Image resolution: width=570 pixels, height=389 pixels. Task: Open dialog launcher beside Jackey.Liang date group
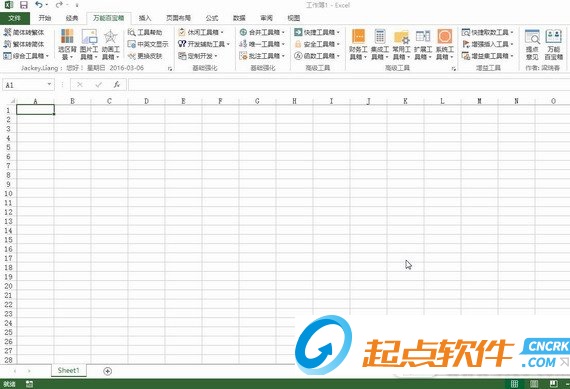(x=170, y=68)
